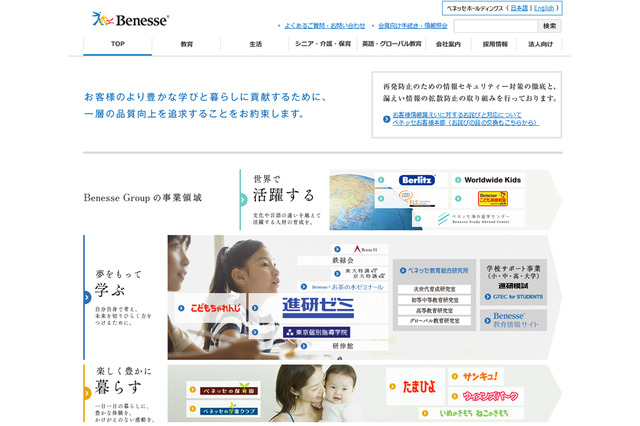Open the Benesse Study Abroad Center logo
Image resolution: width=640 pixels, height=426 pixels.
pos(474,219)
